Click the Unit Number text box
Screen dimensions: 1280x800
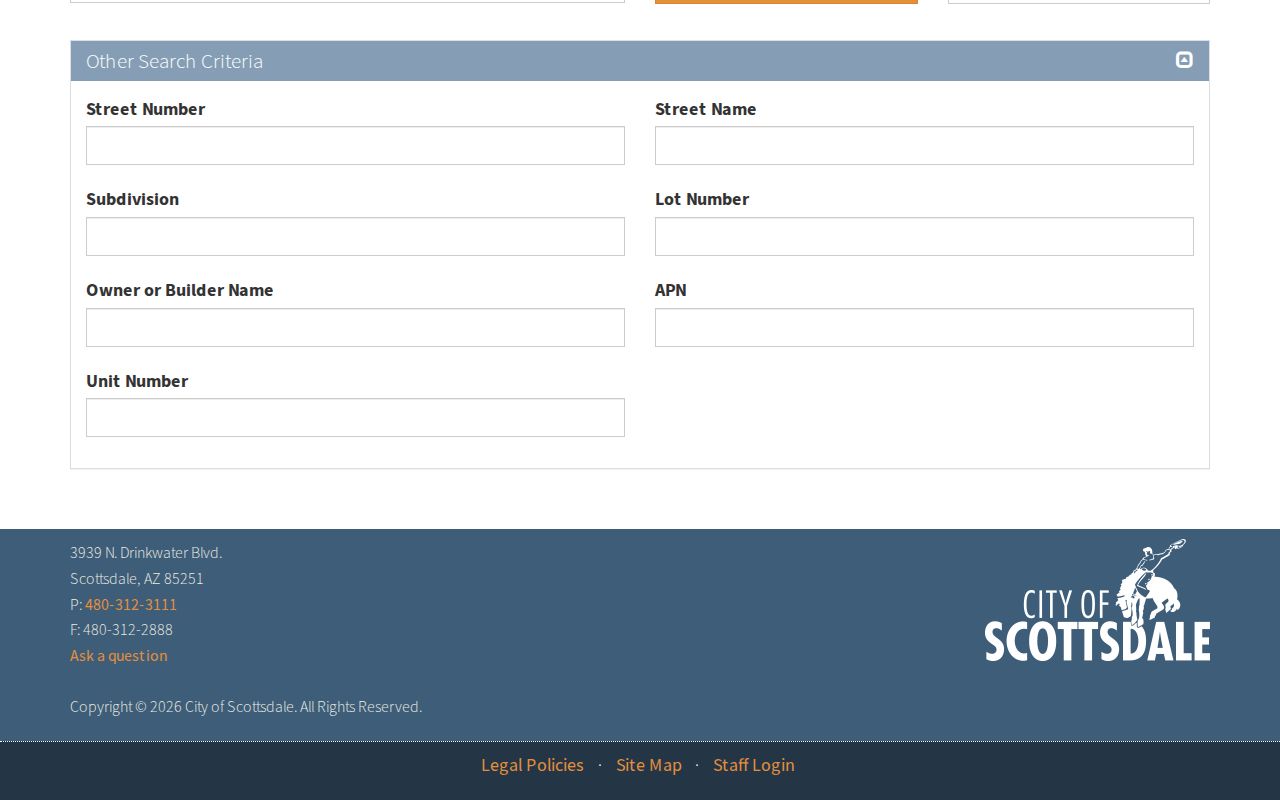[x=355, y=418]
